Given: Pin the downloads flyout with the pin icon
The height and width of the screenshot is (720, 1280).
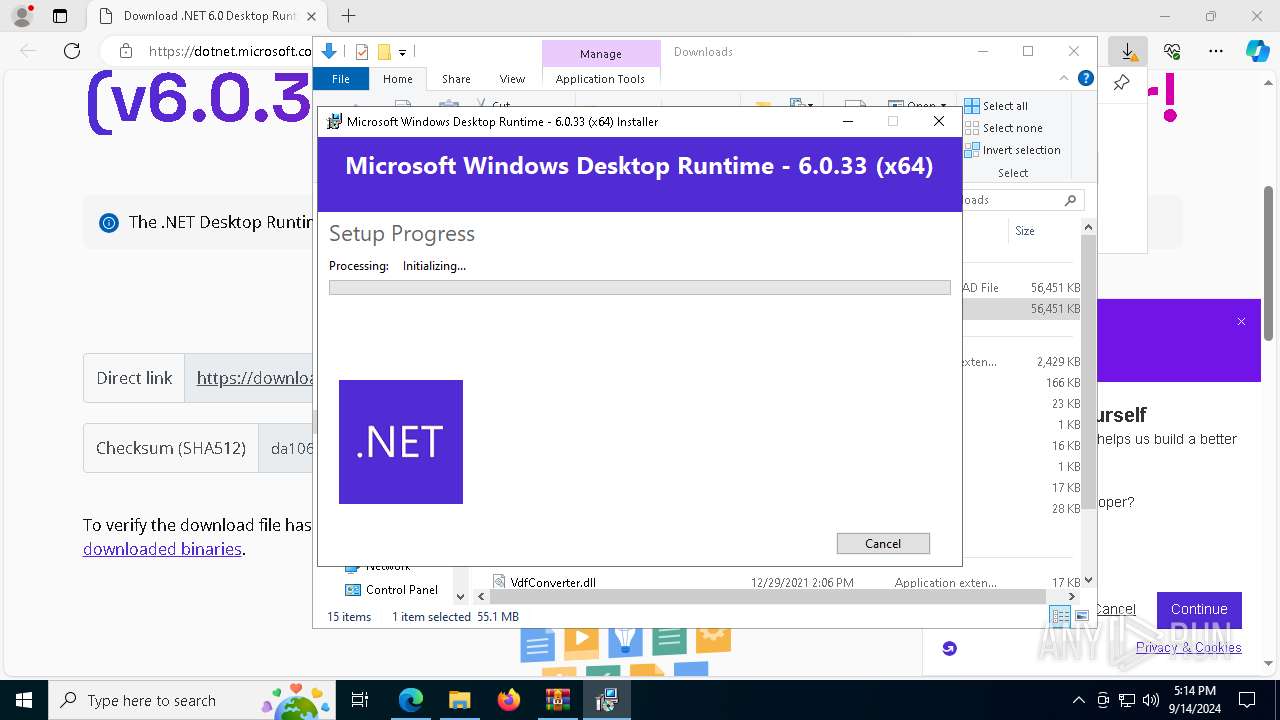Looking at the screenshot, I should (x=1121, y=83).
